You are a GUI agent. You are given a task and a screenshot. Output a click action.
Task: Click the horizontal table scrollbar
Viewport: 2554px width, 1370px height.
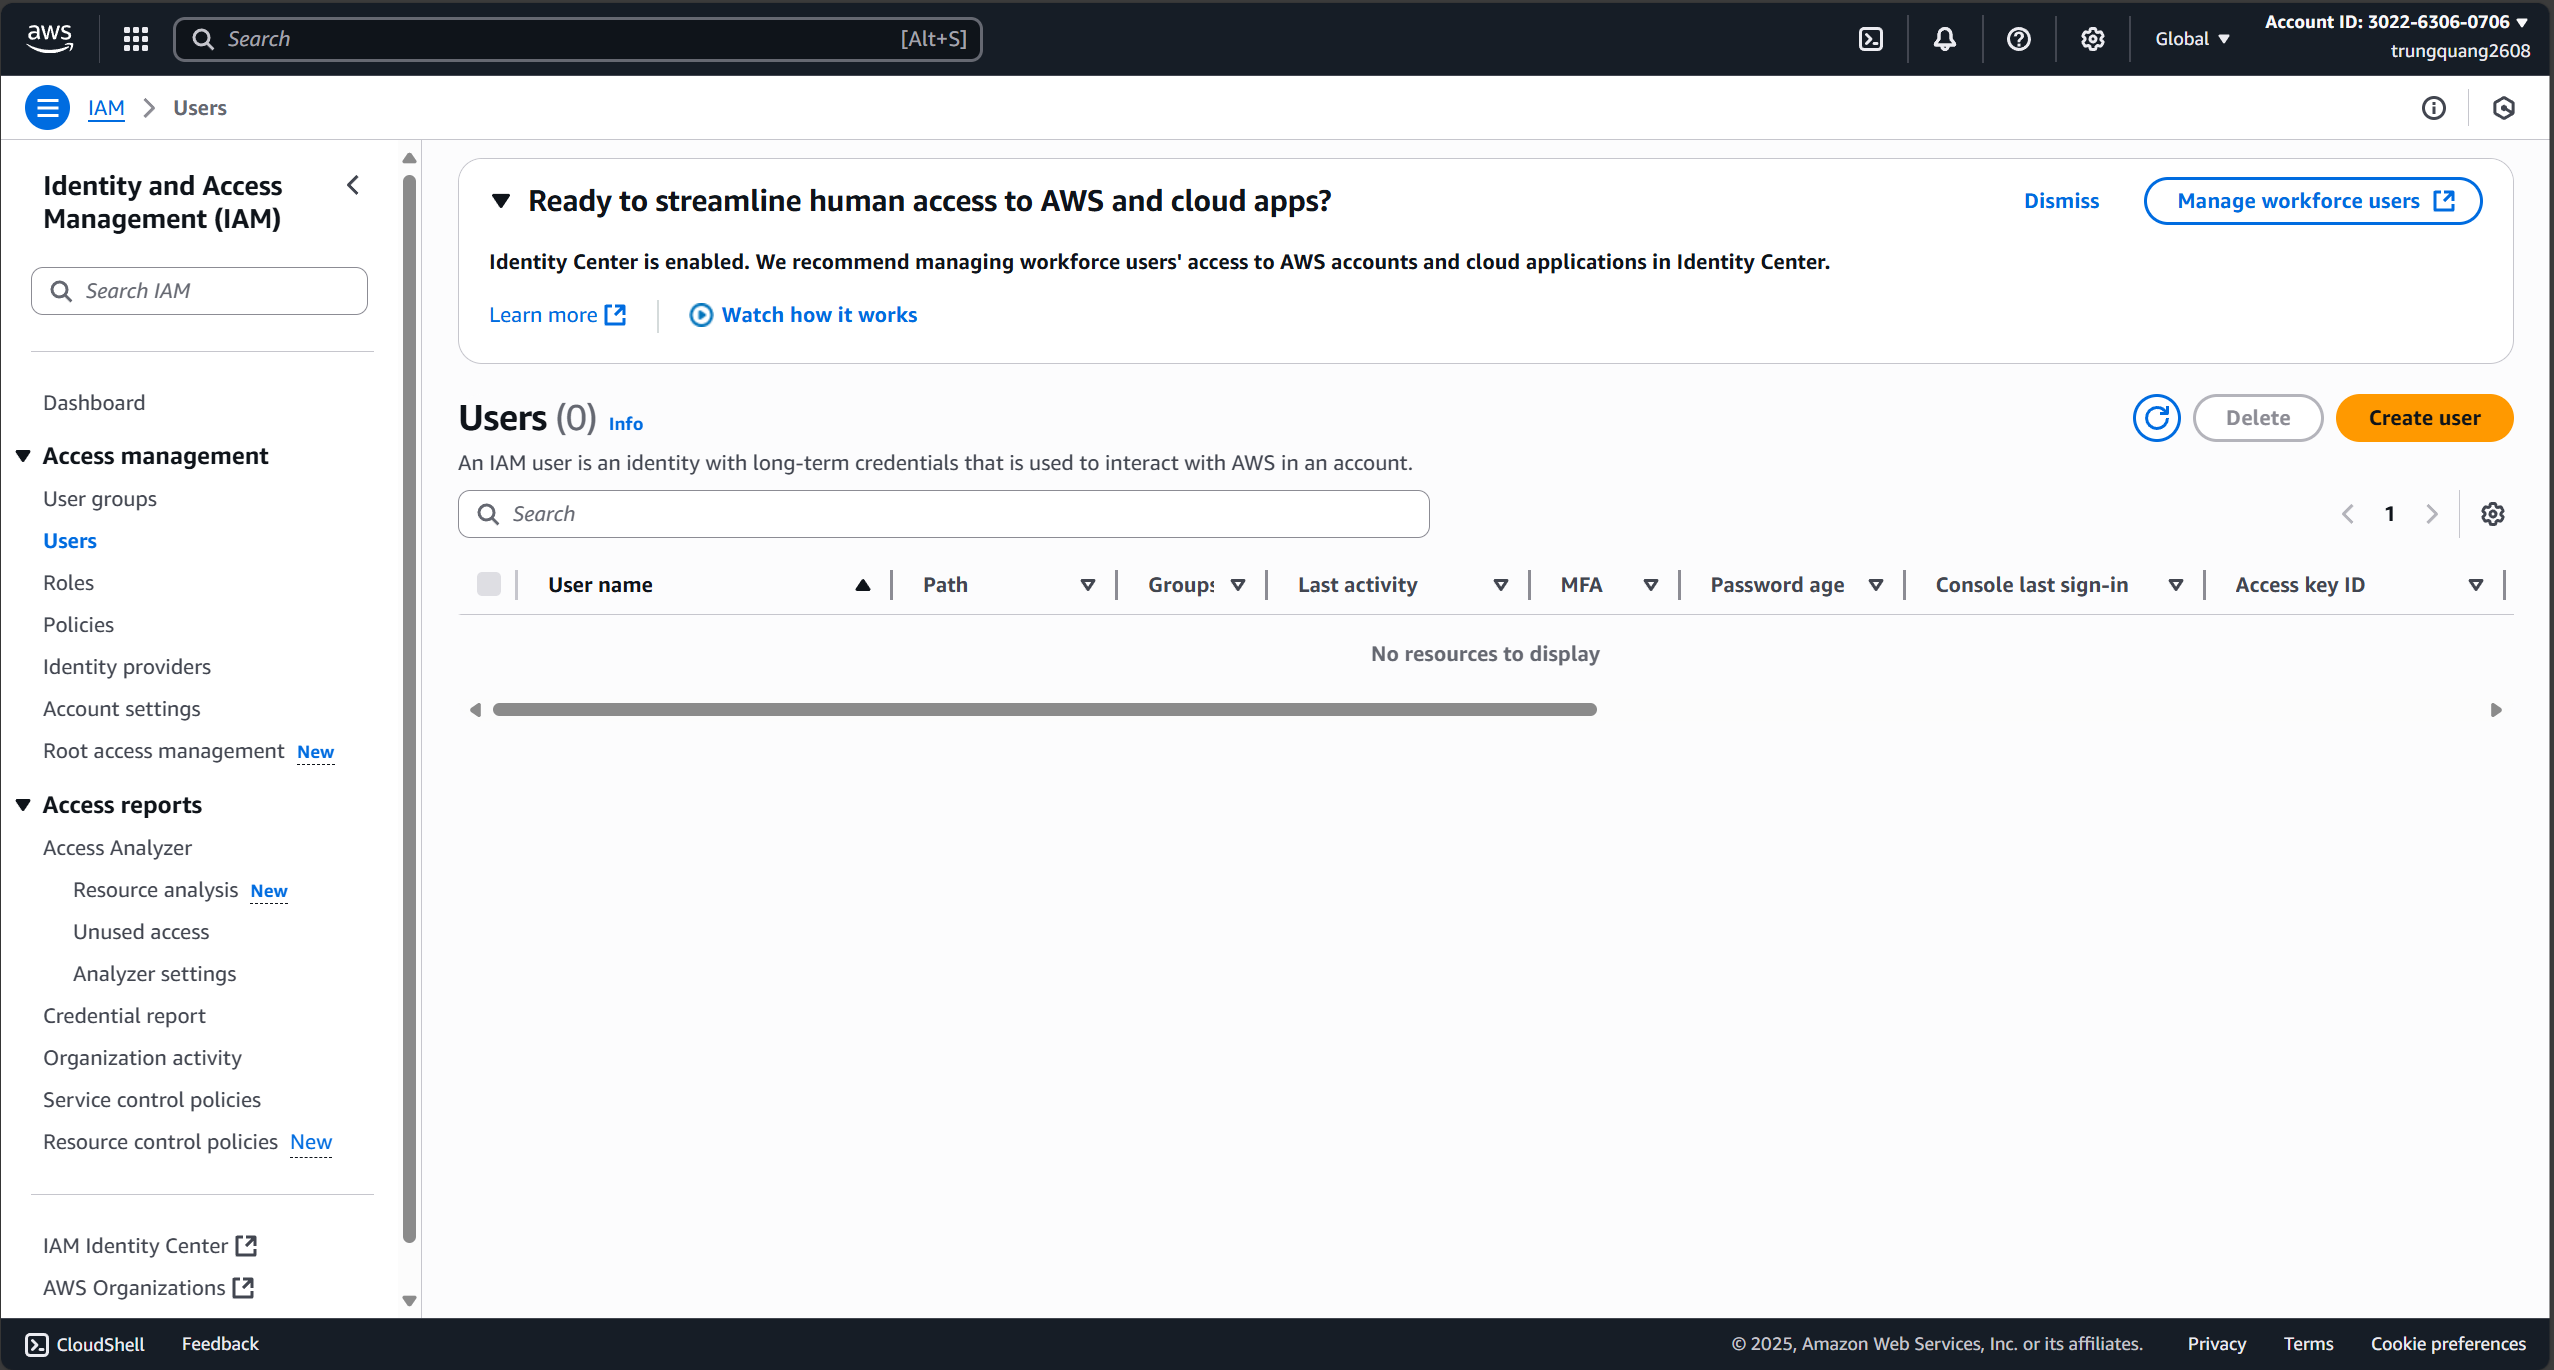pyautogui.click(x=1044, y=710)
